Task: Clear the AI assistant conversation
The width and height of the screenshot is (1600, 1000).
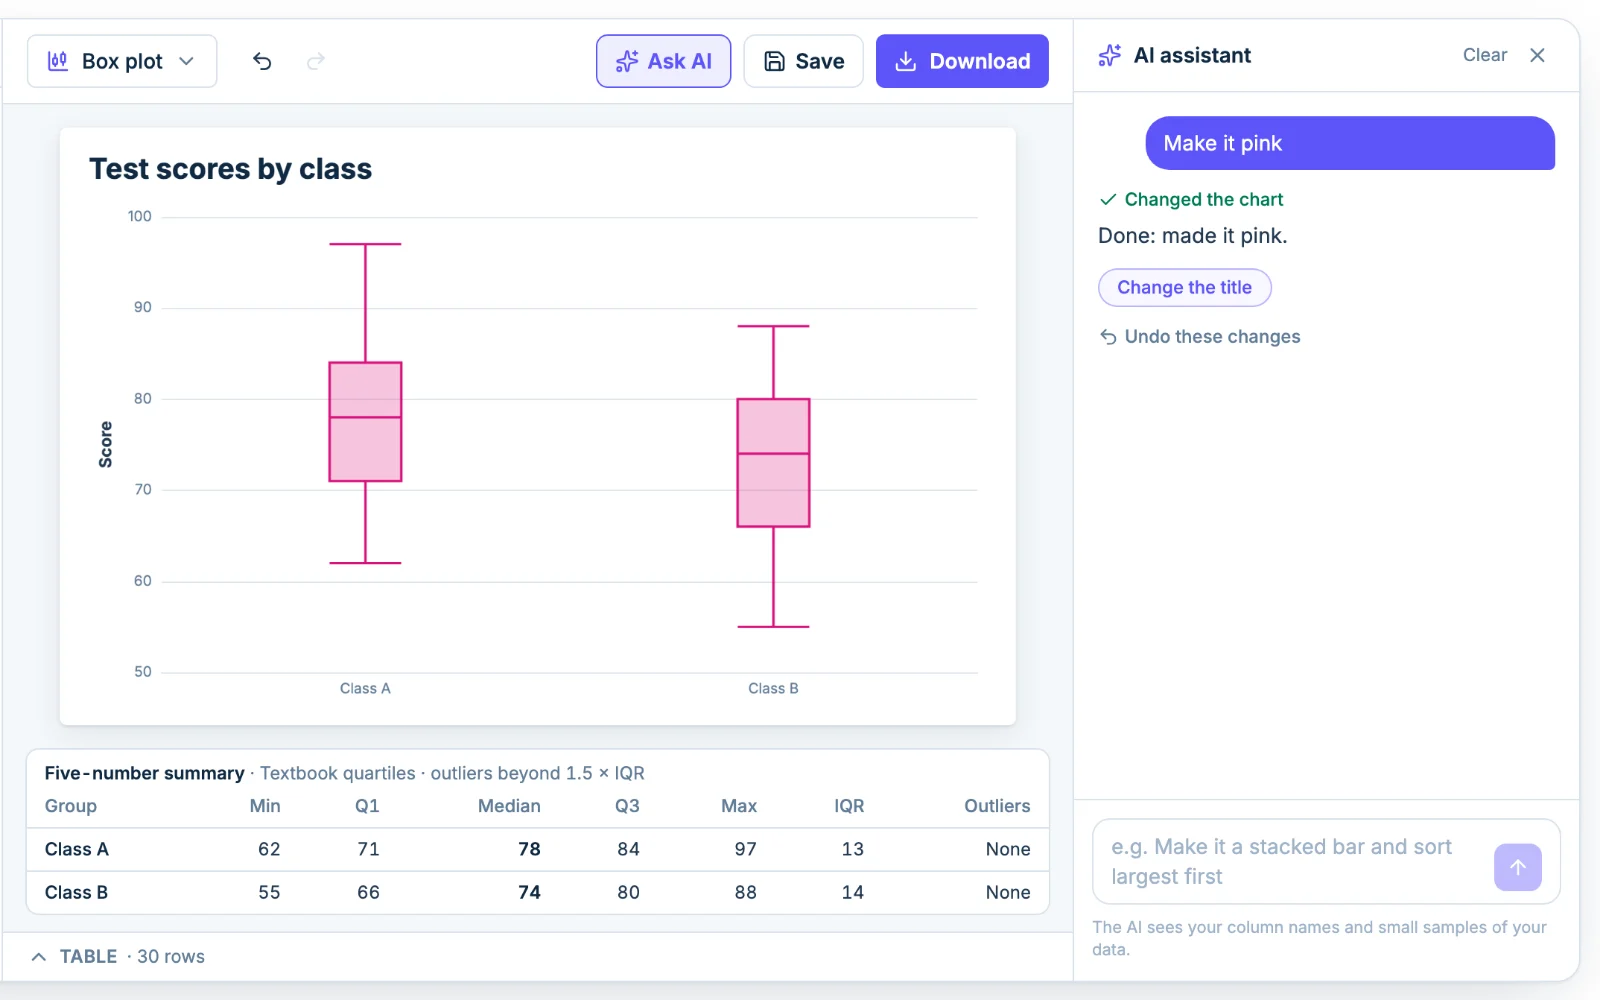Action: [x=1485, y=55]
